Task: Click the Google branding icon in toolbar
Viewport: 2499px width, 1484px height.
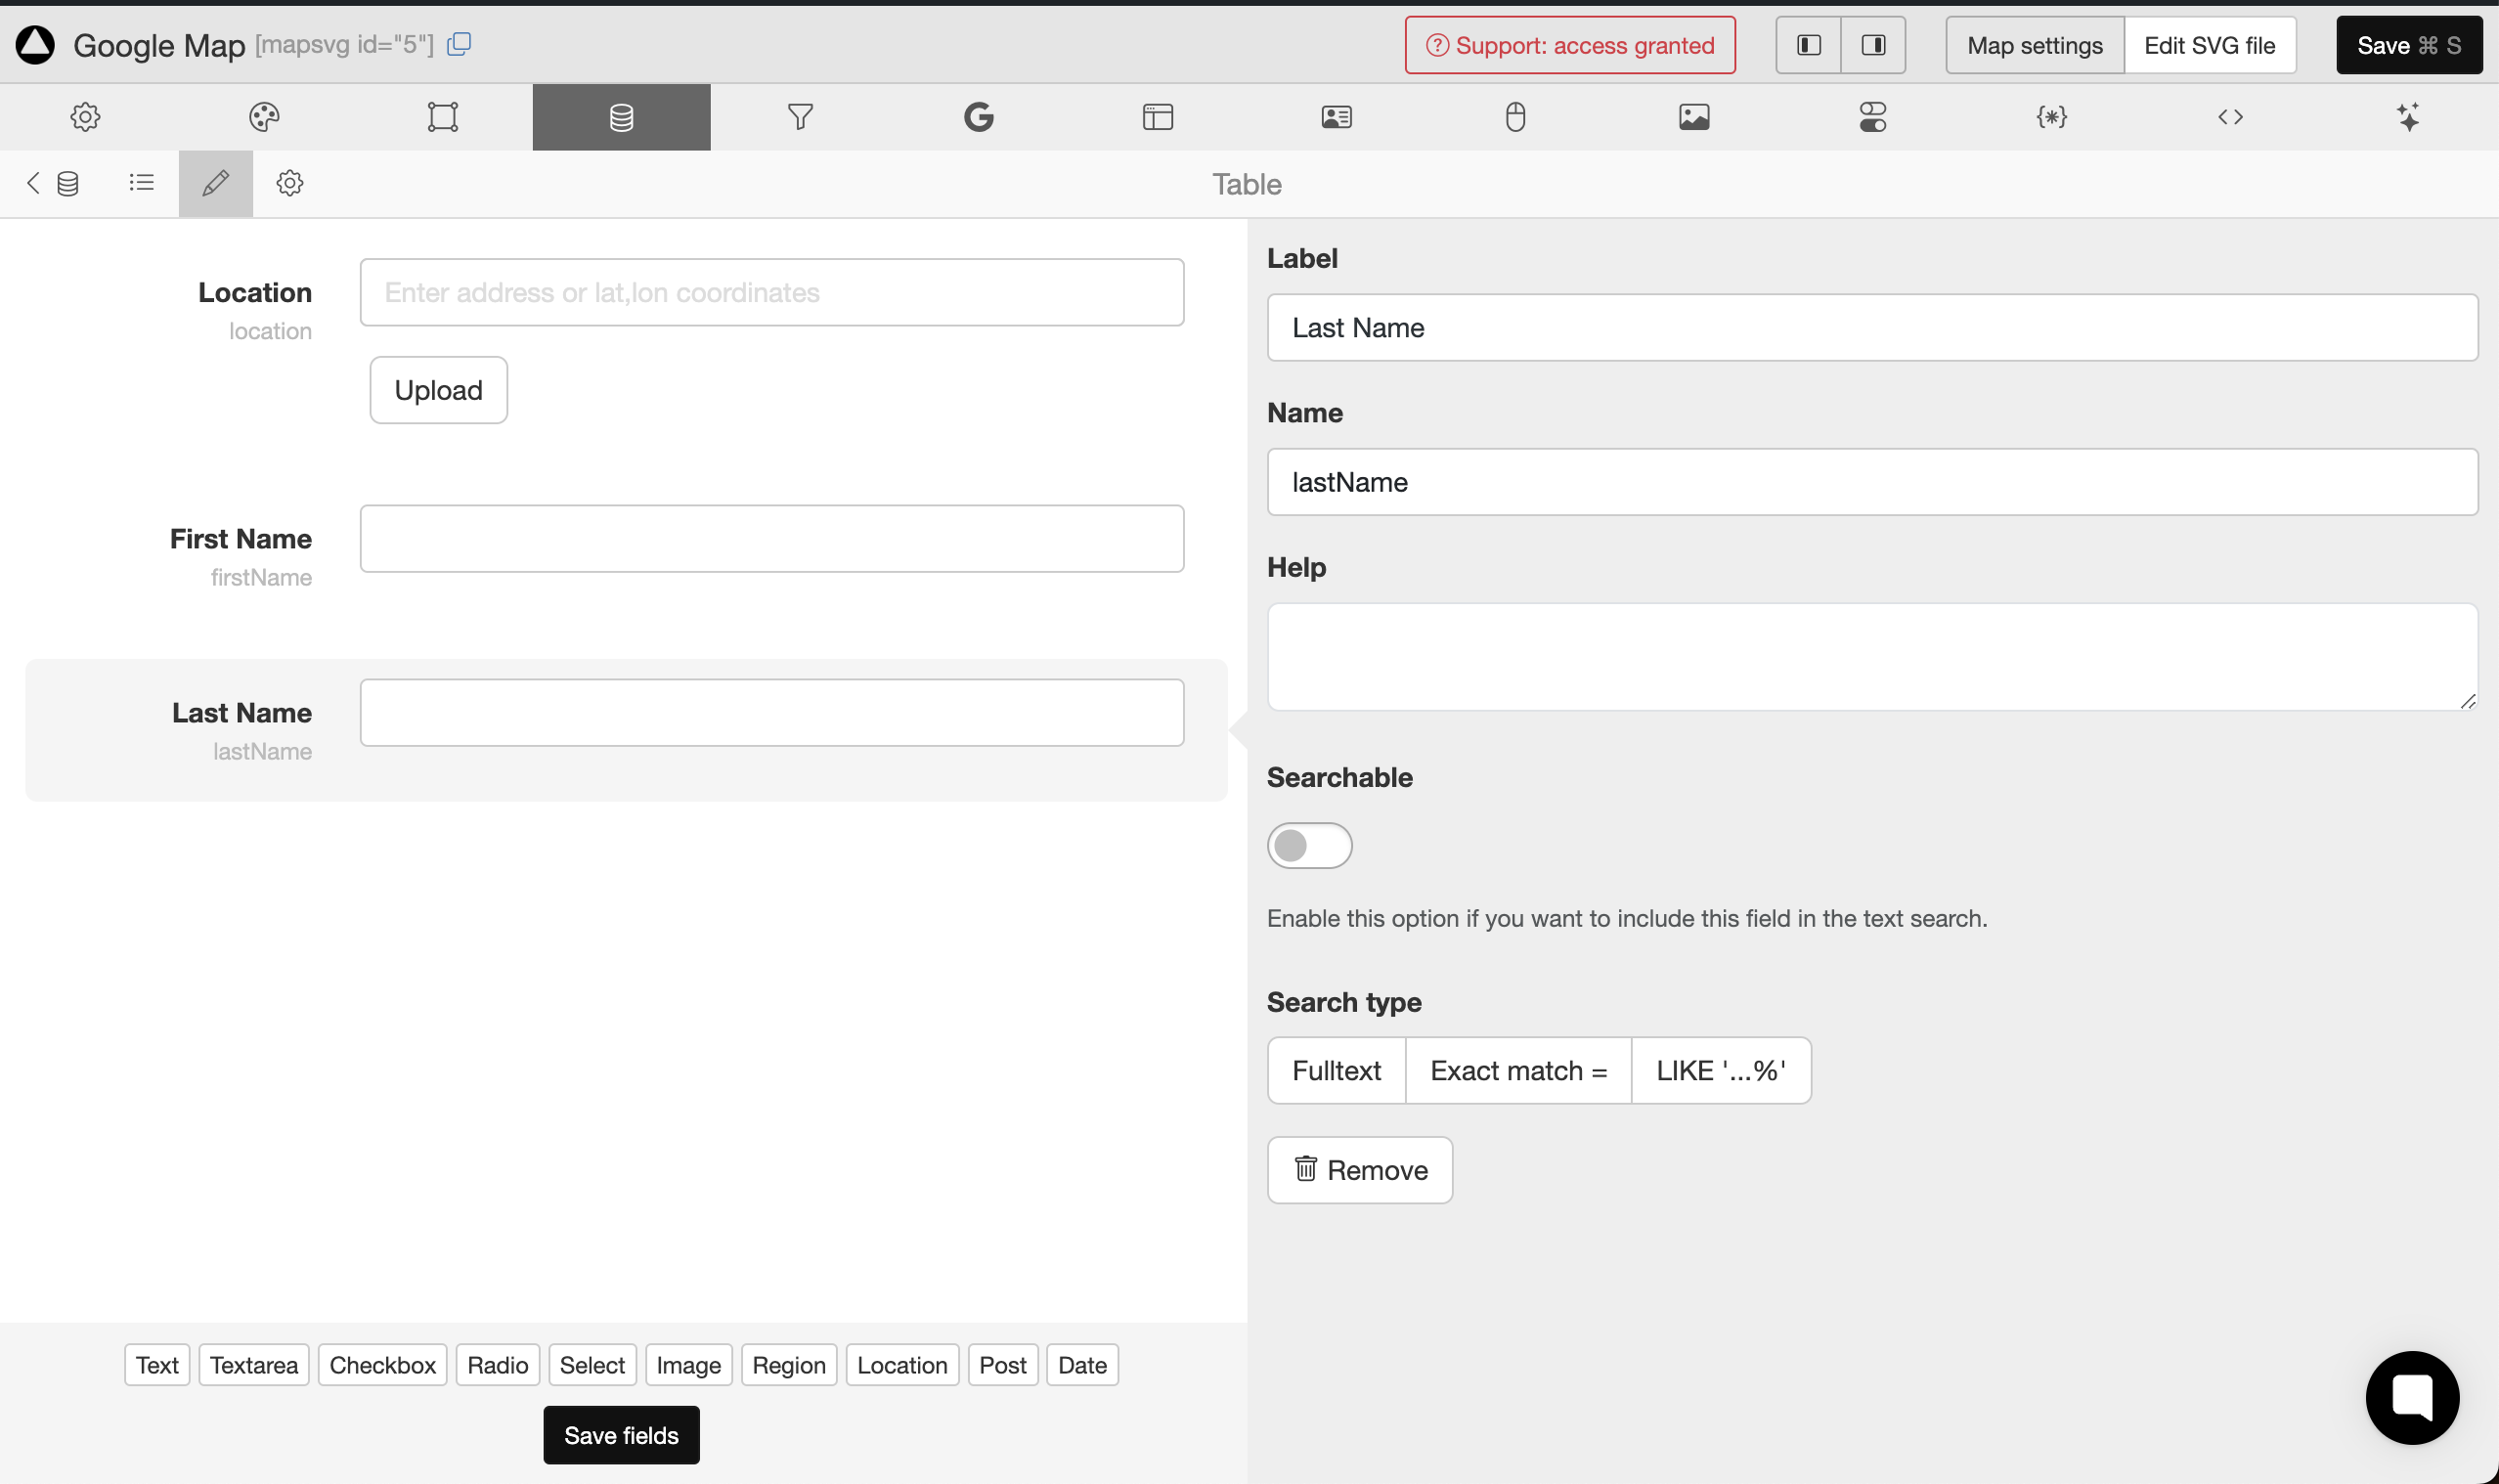Action: click(x=977, y=116)
